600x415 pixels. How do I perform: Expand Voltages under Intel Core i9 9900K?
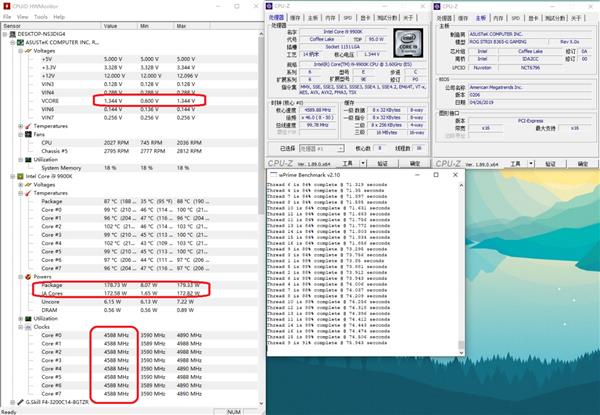tap(21, 185)
